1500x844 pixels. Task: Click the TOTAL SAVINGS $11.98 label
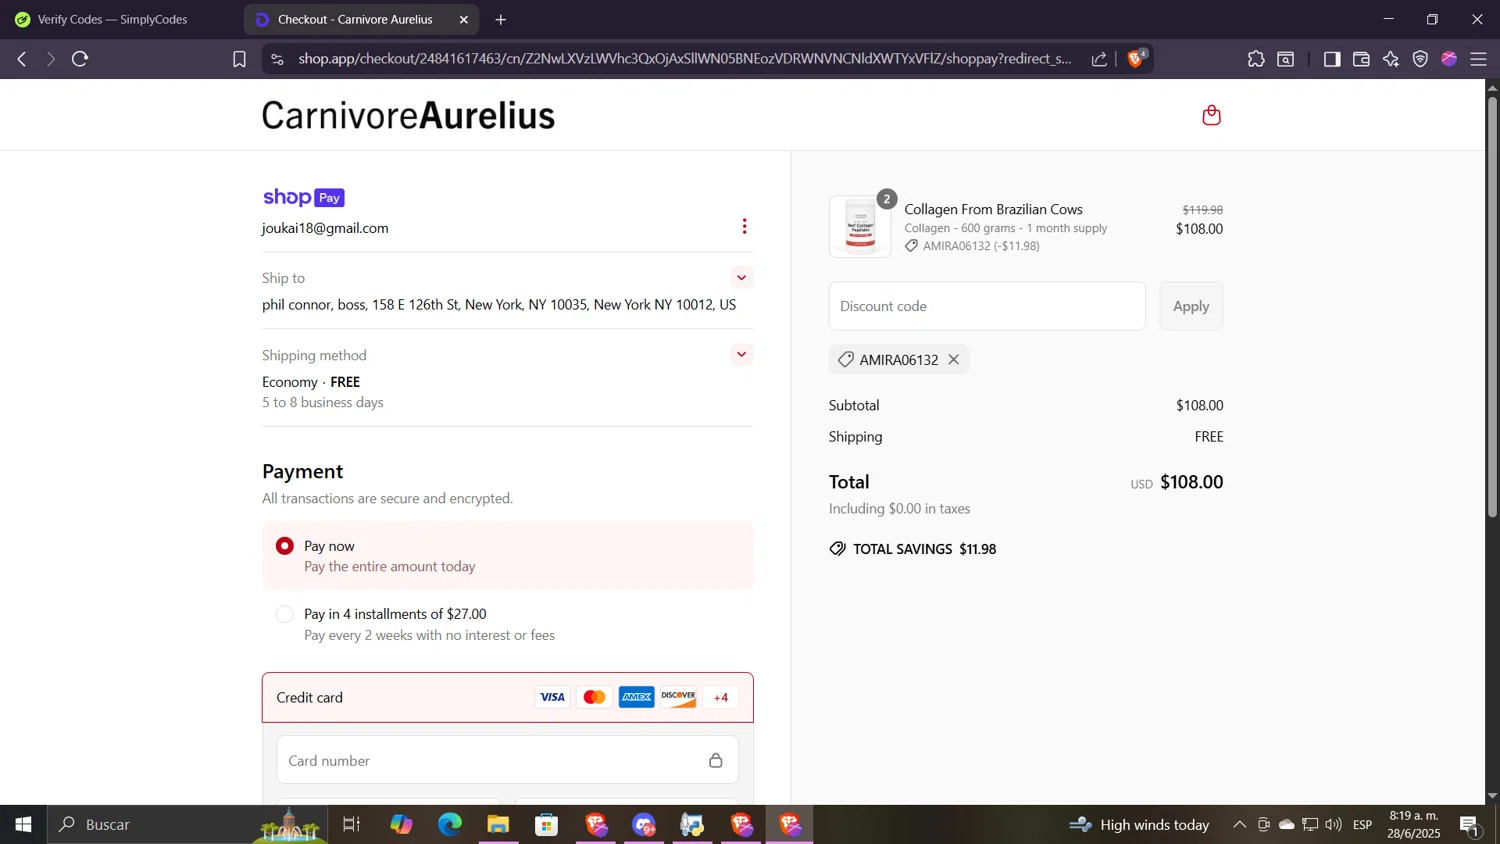pos(913,549)
